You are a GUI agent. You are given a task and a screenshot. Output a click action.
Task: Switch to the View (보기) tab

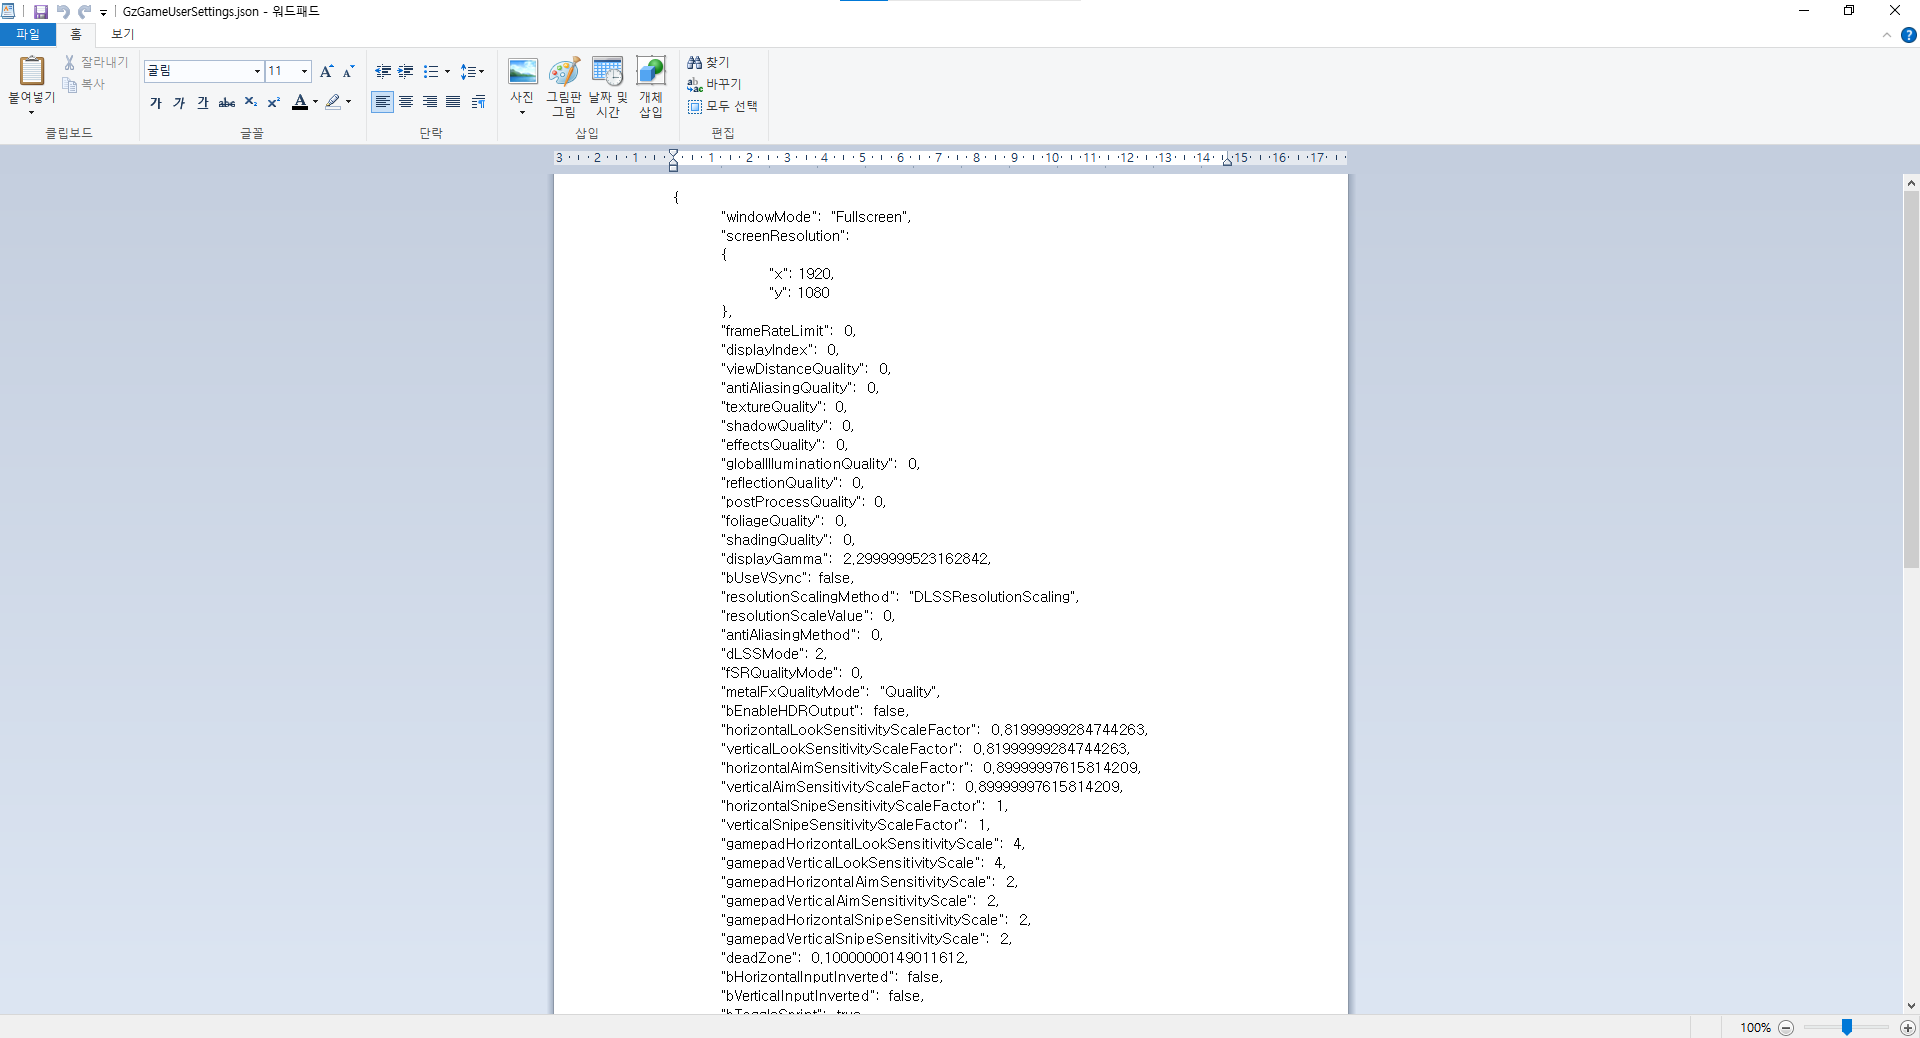pos(122,34)
